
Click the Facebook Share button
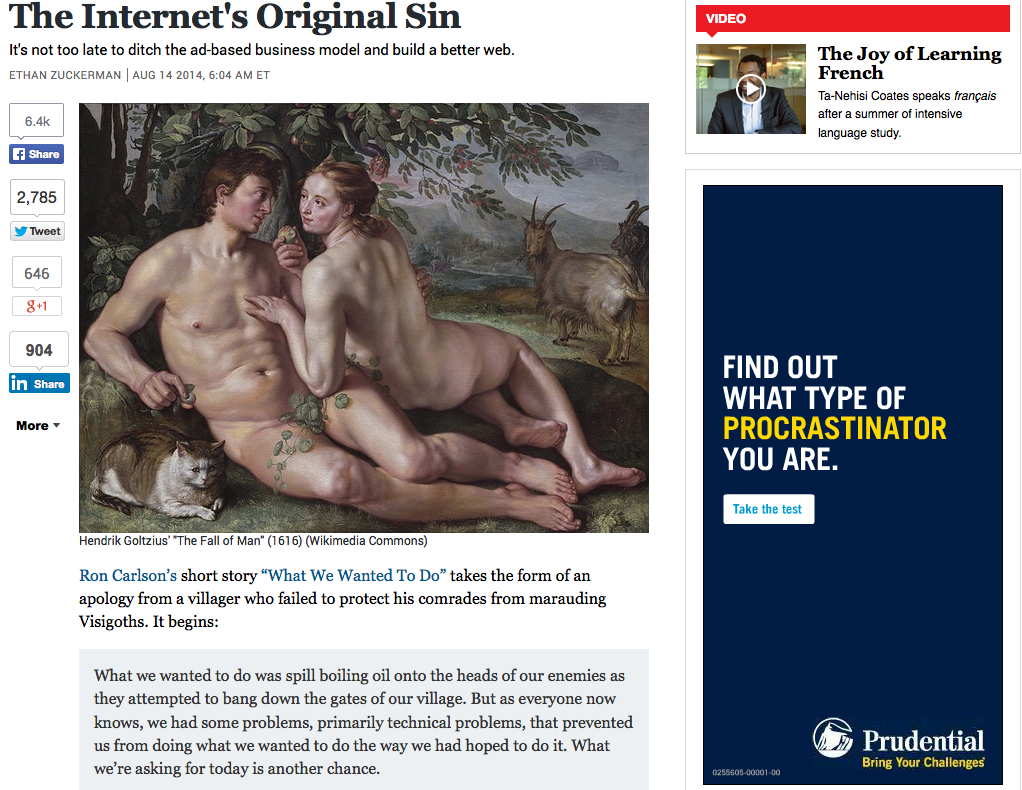tap(36, 154)
